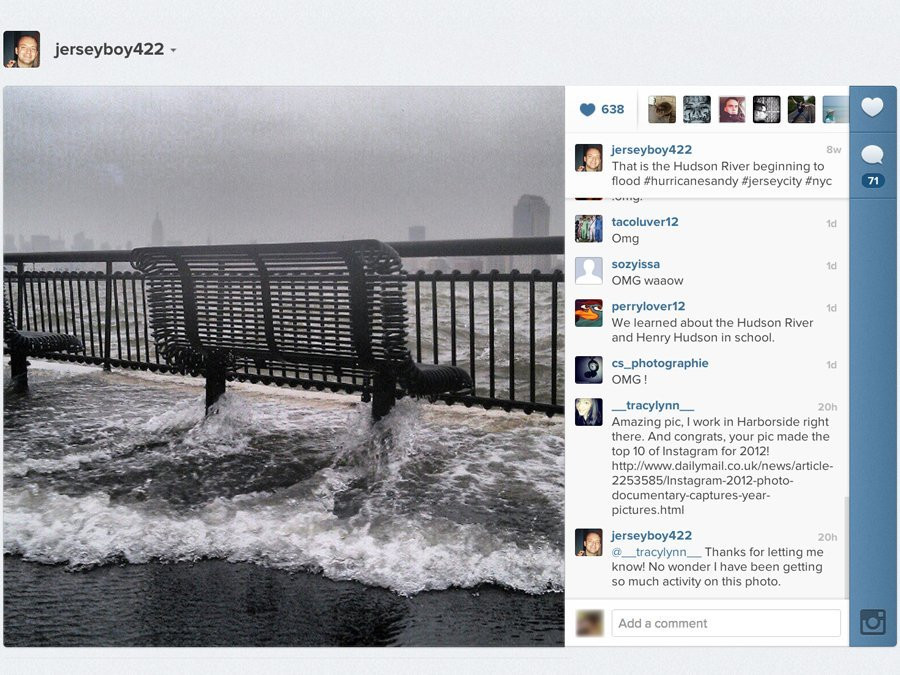Click the heart like icon in blue sidebar
Viewport: 900px width, 675px height.
click(872, 107)
